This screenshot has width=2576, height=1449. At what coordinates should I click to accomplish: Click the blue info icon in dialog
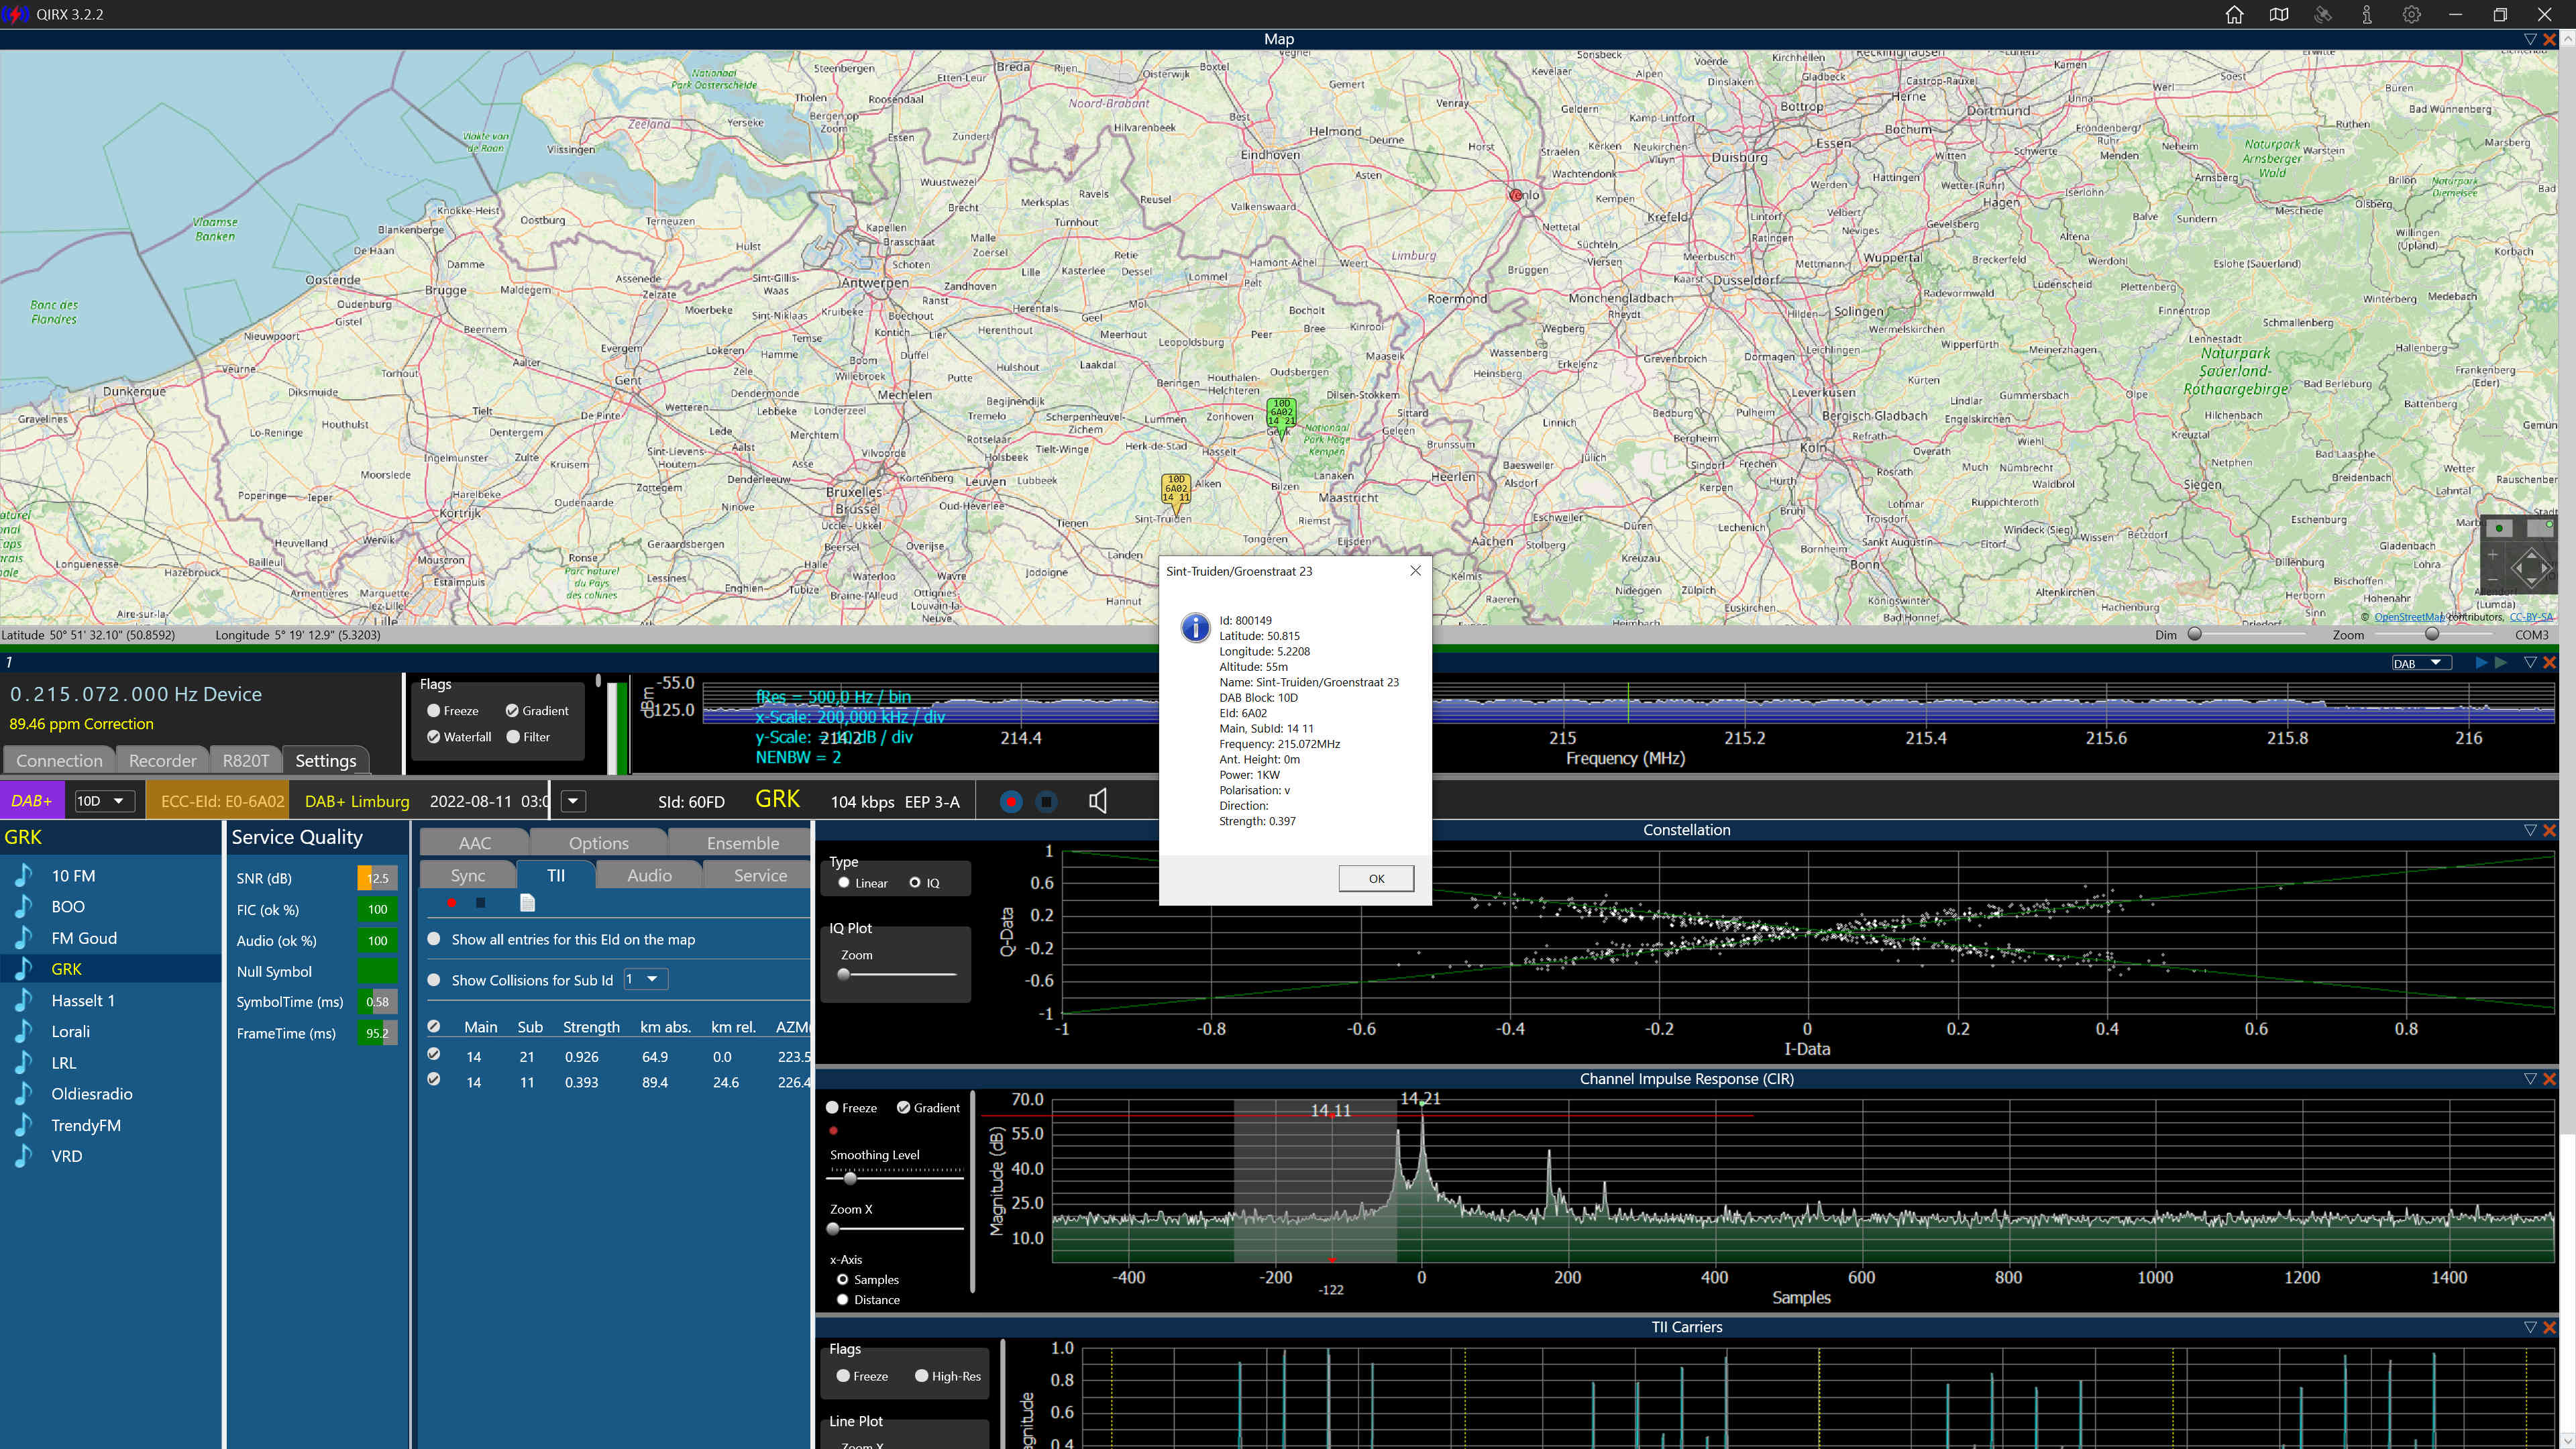pos(1195,627)
